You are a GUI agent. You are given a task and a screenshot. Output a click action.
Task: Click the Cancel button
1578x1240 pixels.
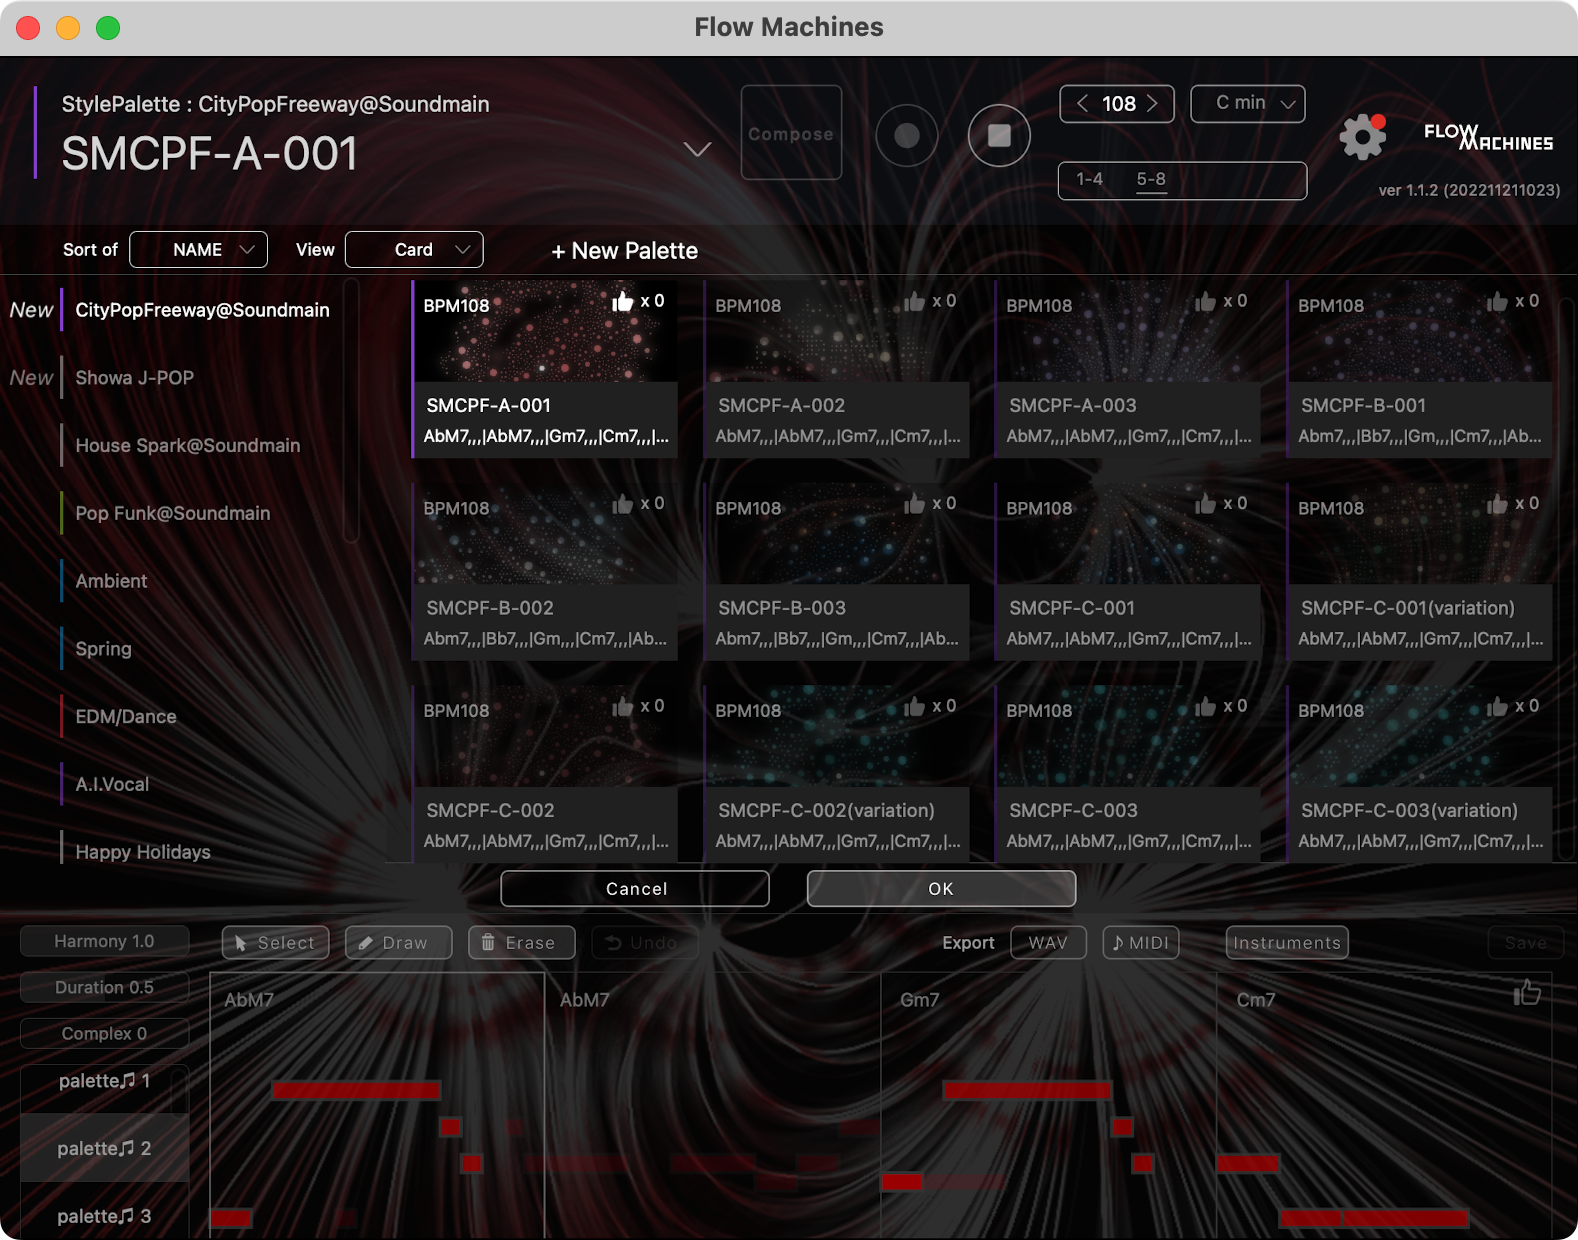click(x=635, y=888)
